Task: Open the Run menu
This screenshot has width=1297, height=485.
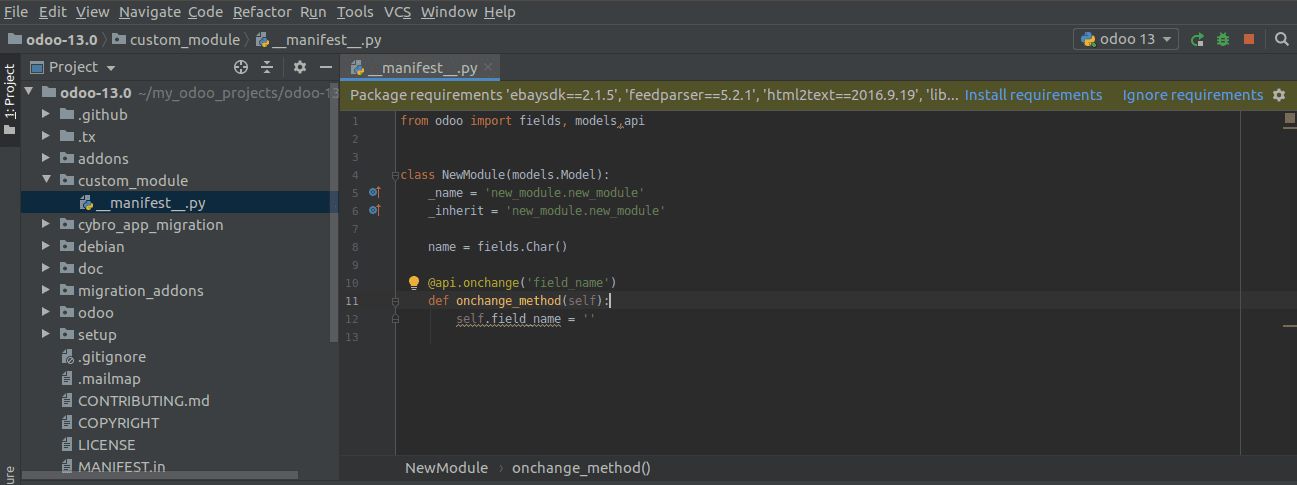Action: click(313, 12)
